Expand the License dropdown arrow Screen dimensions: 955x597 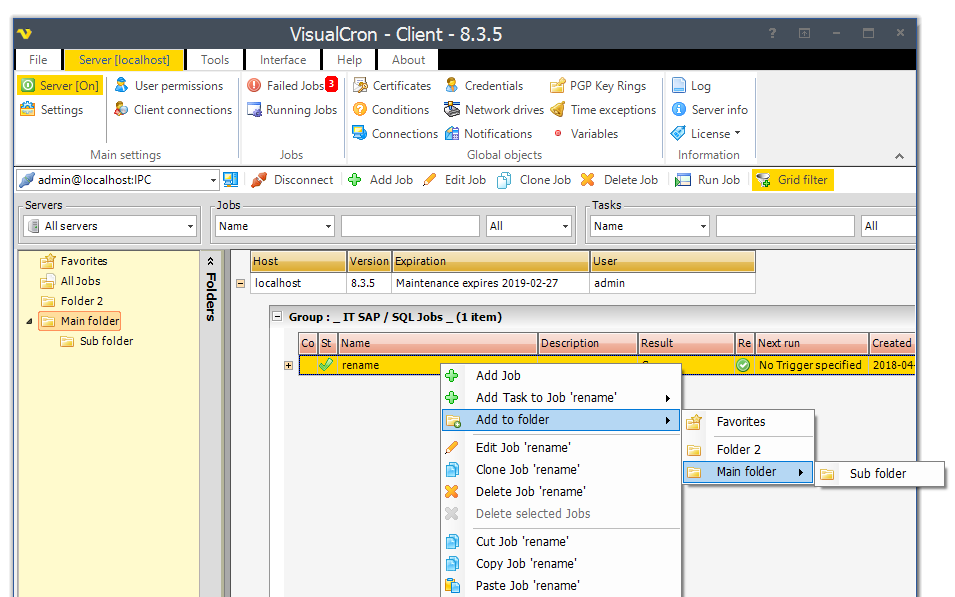click(x=738, y=134)
